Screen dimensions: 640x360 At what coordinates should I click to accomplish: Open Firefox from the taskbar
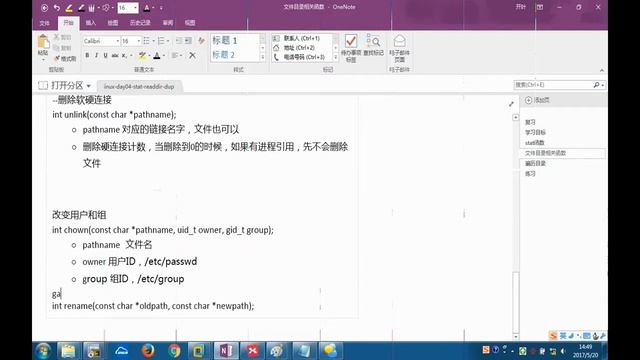click(x=148, y=351)
